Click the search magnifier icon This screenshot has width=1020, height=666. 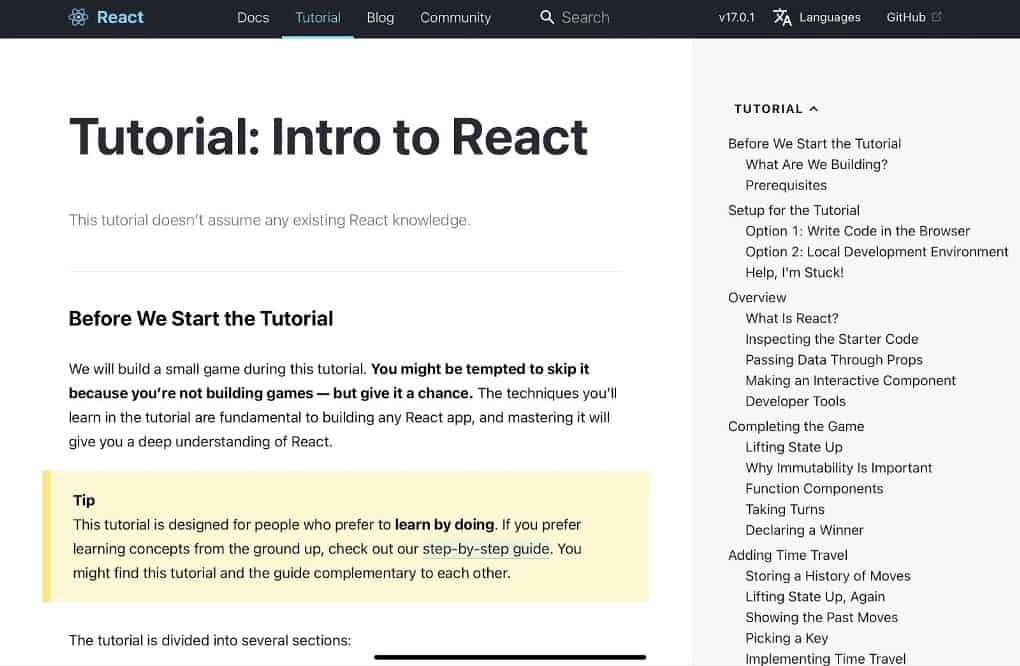(547, 18)
